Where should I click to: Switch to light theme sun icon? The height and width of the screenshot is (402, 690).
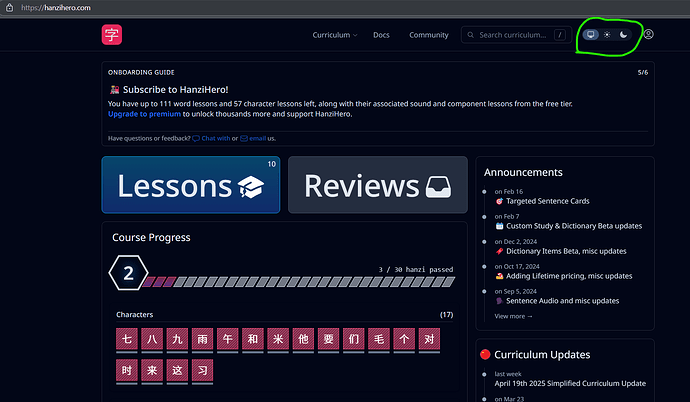607,34
